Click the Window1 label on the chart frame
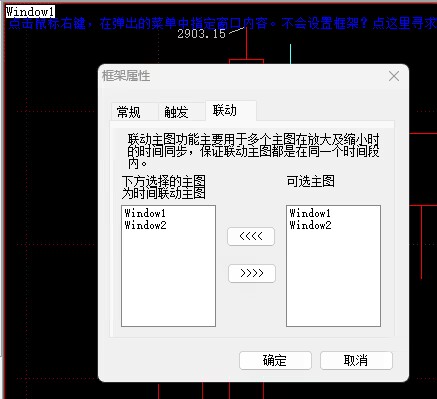This screenshot has height=399, width=437. tap(30, 12)
